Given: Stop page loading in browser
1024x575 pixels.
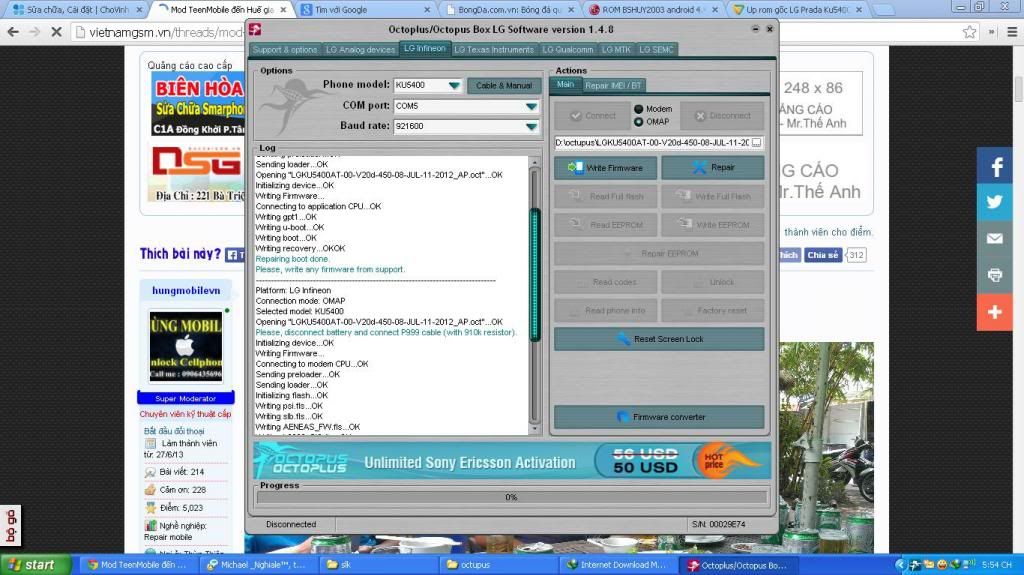Looking at the screenshot, I should (56, 31).
